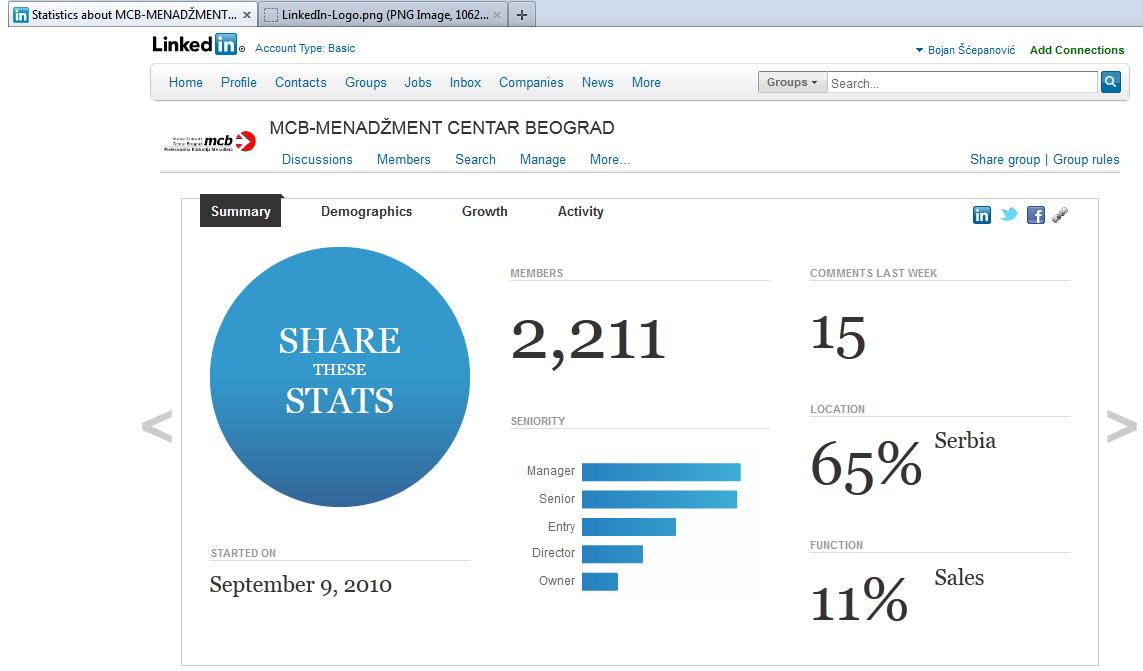Click Account Type: Basic link
Image resolution: width=1143 pixels, height=671 pixels.
click(x=305, y=48)
